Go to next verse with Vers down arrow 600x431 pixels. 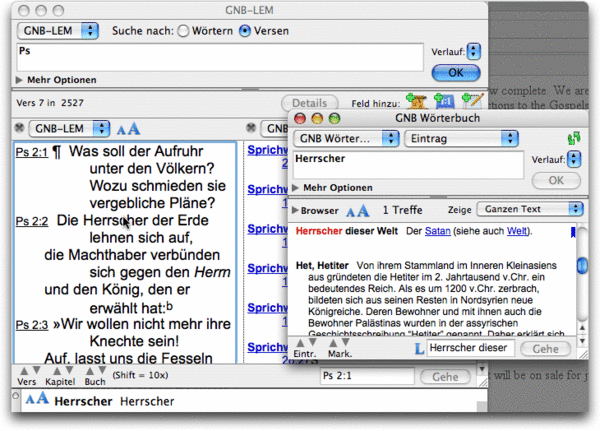(36, 370)
